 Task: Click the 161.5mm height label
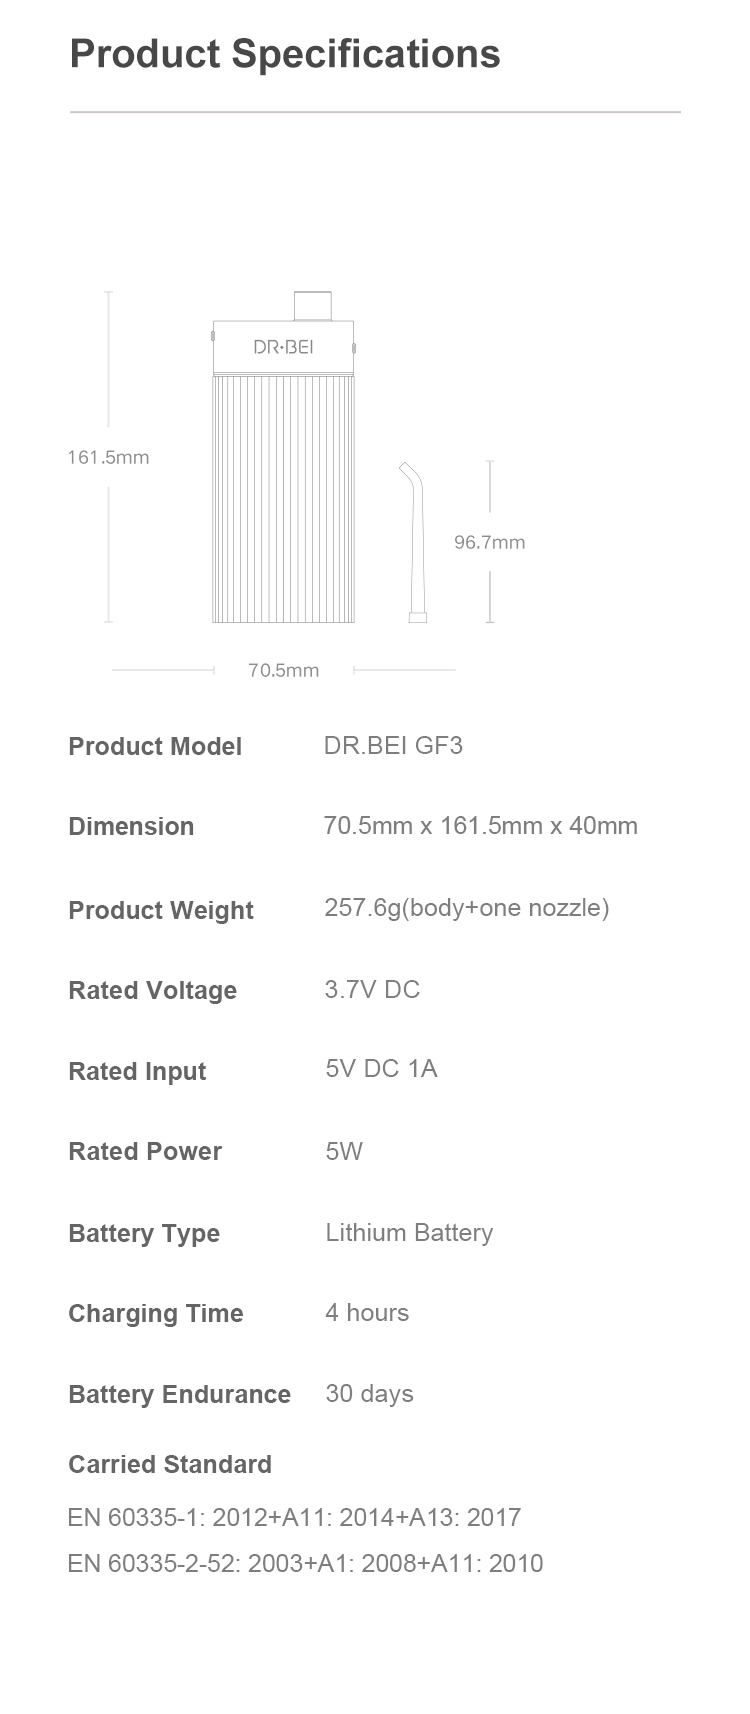108,457
